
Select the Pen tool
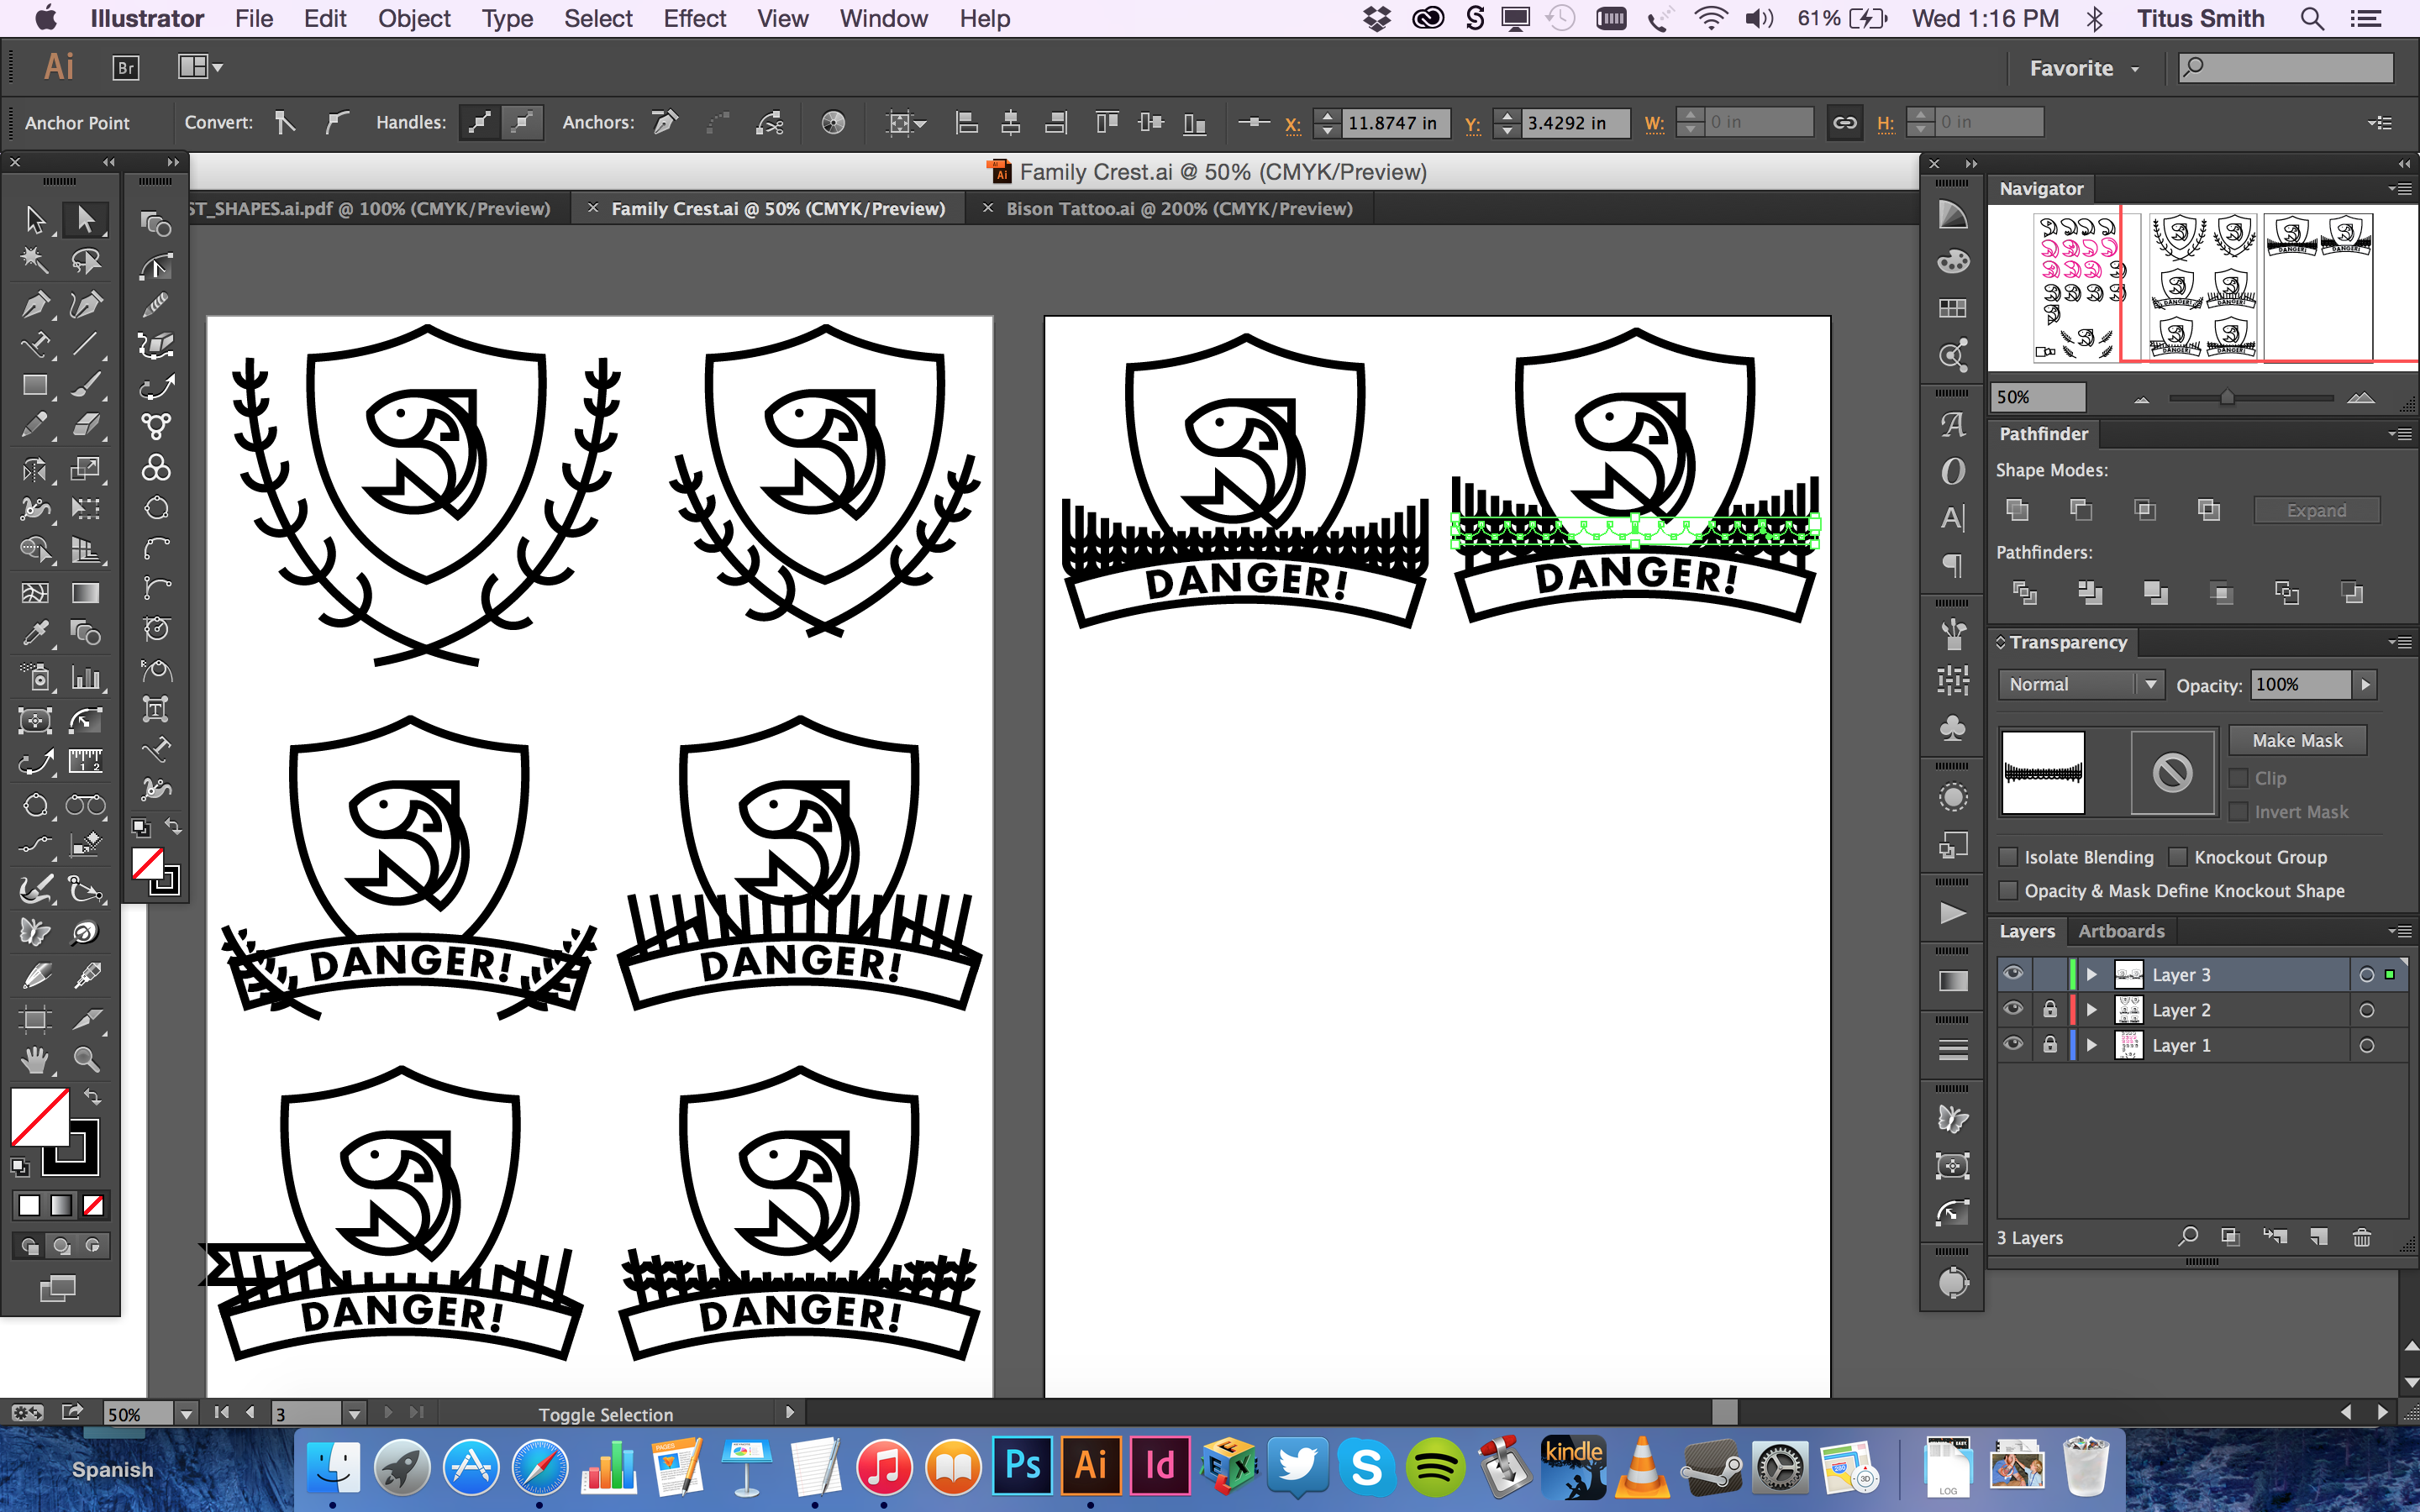35,304
